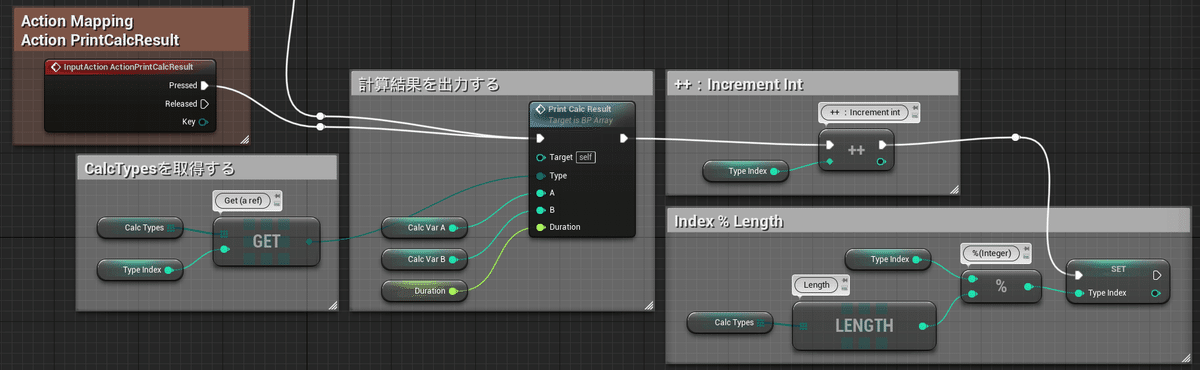Select the LENGTH array node
Image resolution: width=1200 pixels, height=370 pixels.
[864, 324]
